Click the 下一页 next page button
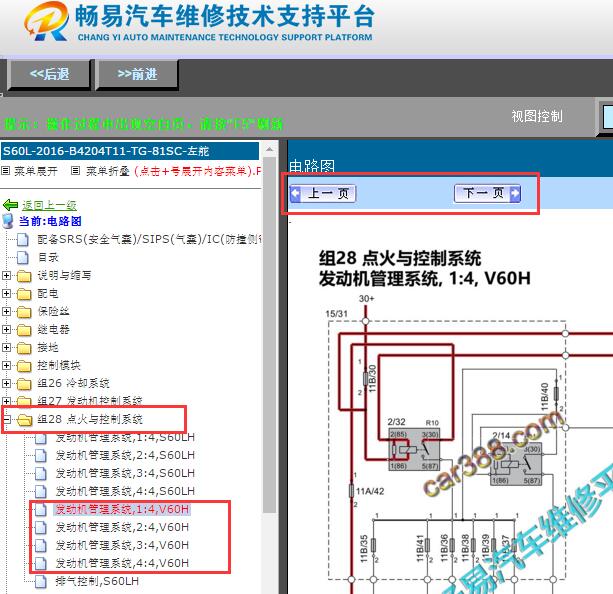 (488, 193)
